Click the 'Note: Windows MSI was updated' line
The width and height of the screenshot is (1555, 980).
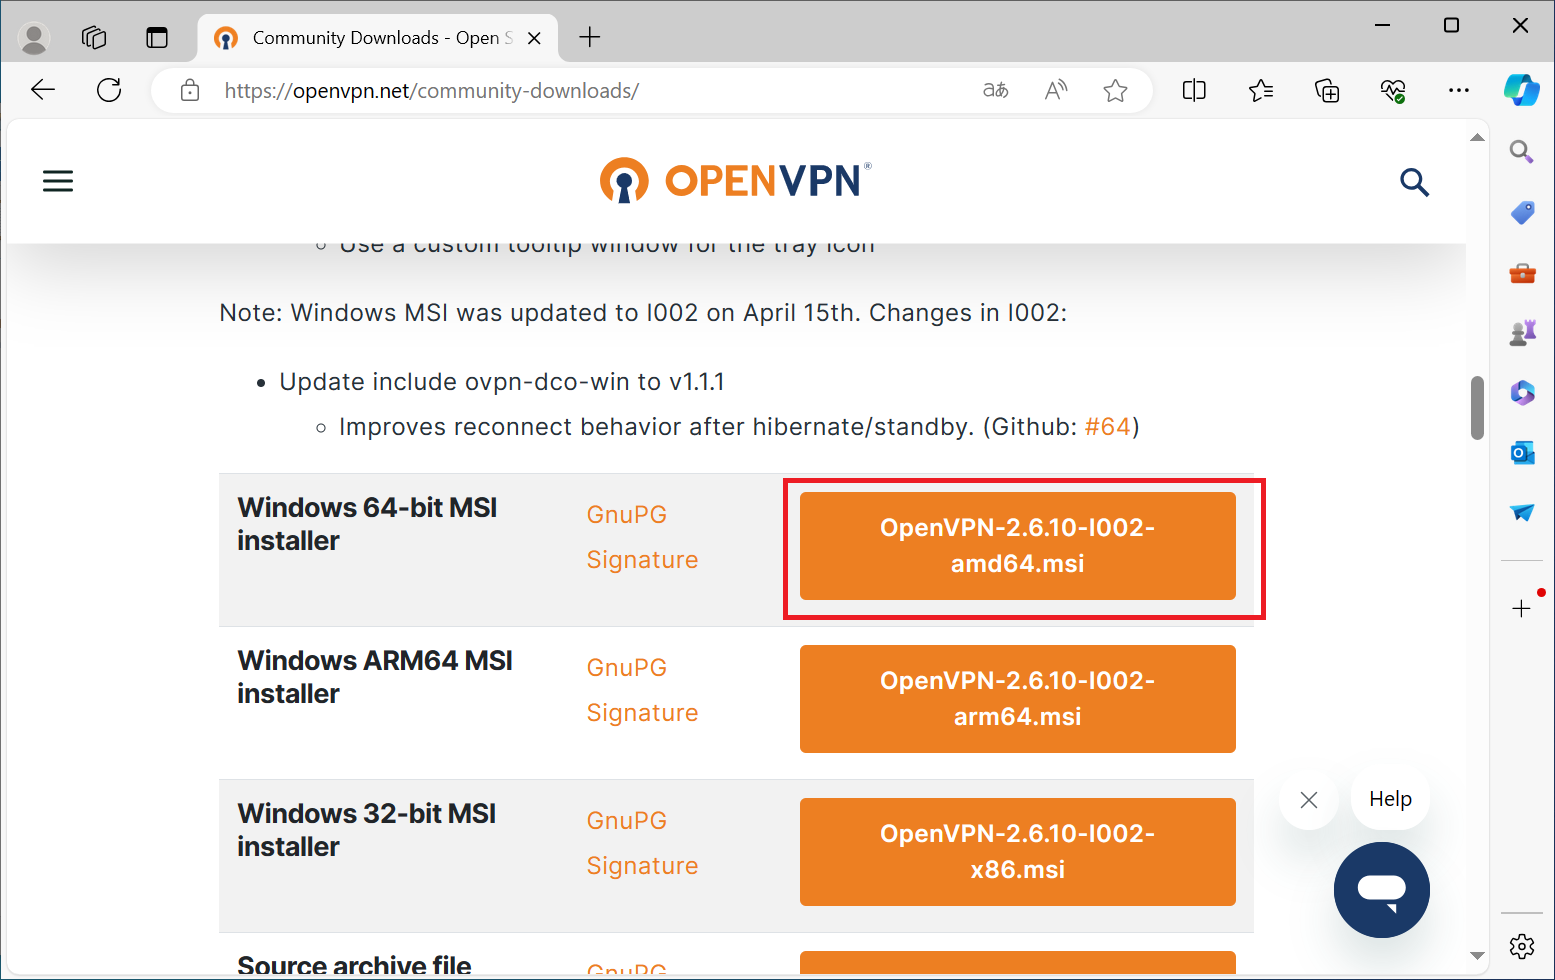pyautogui.click(x=643, y=313)
